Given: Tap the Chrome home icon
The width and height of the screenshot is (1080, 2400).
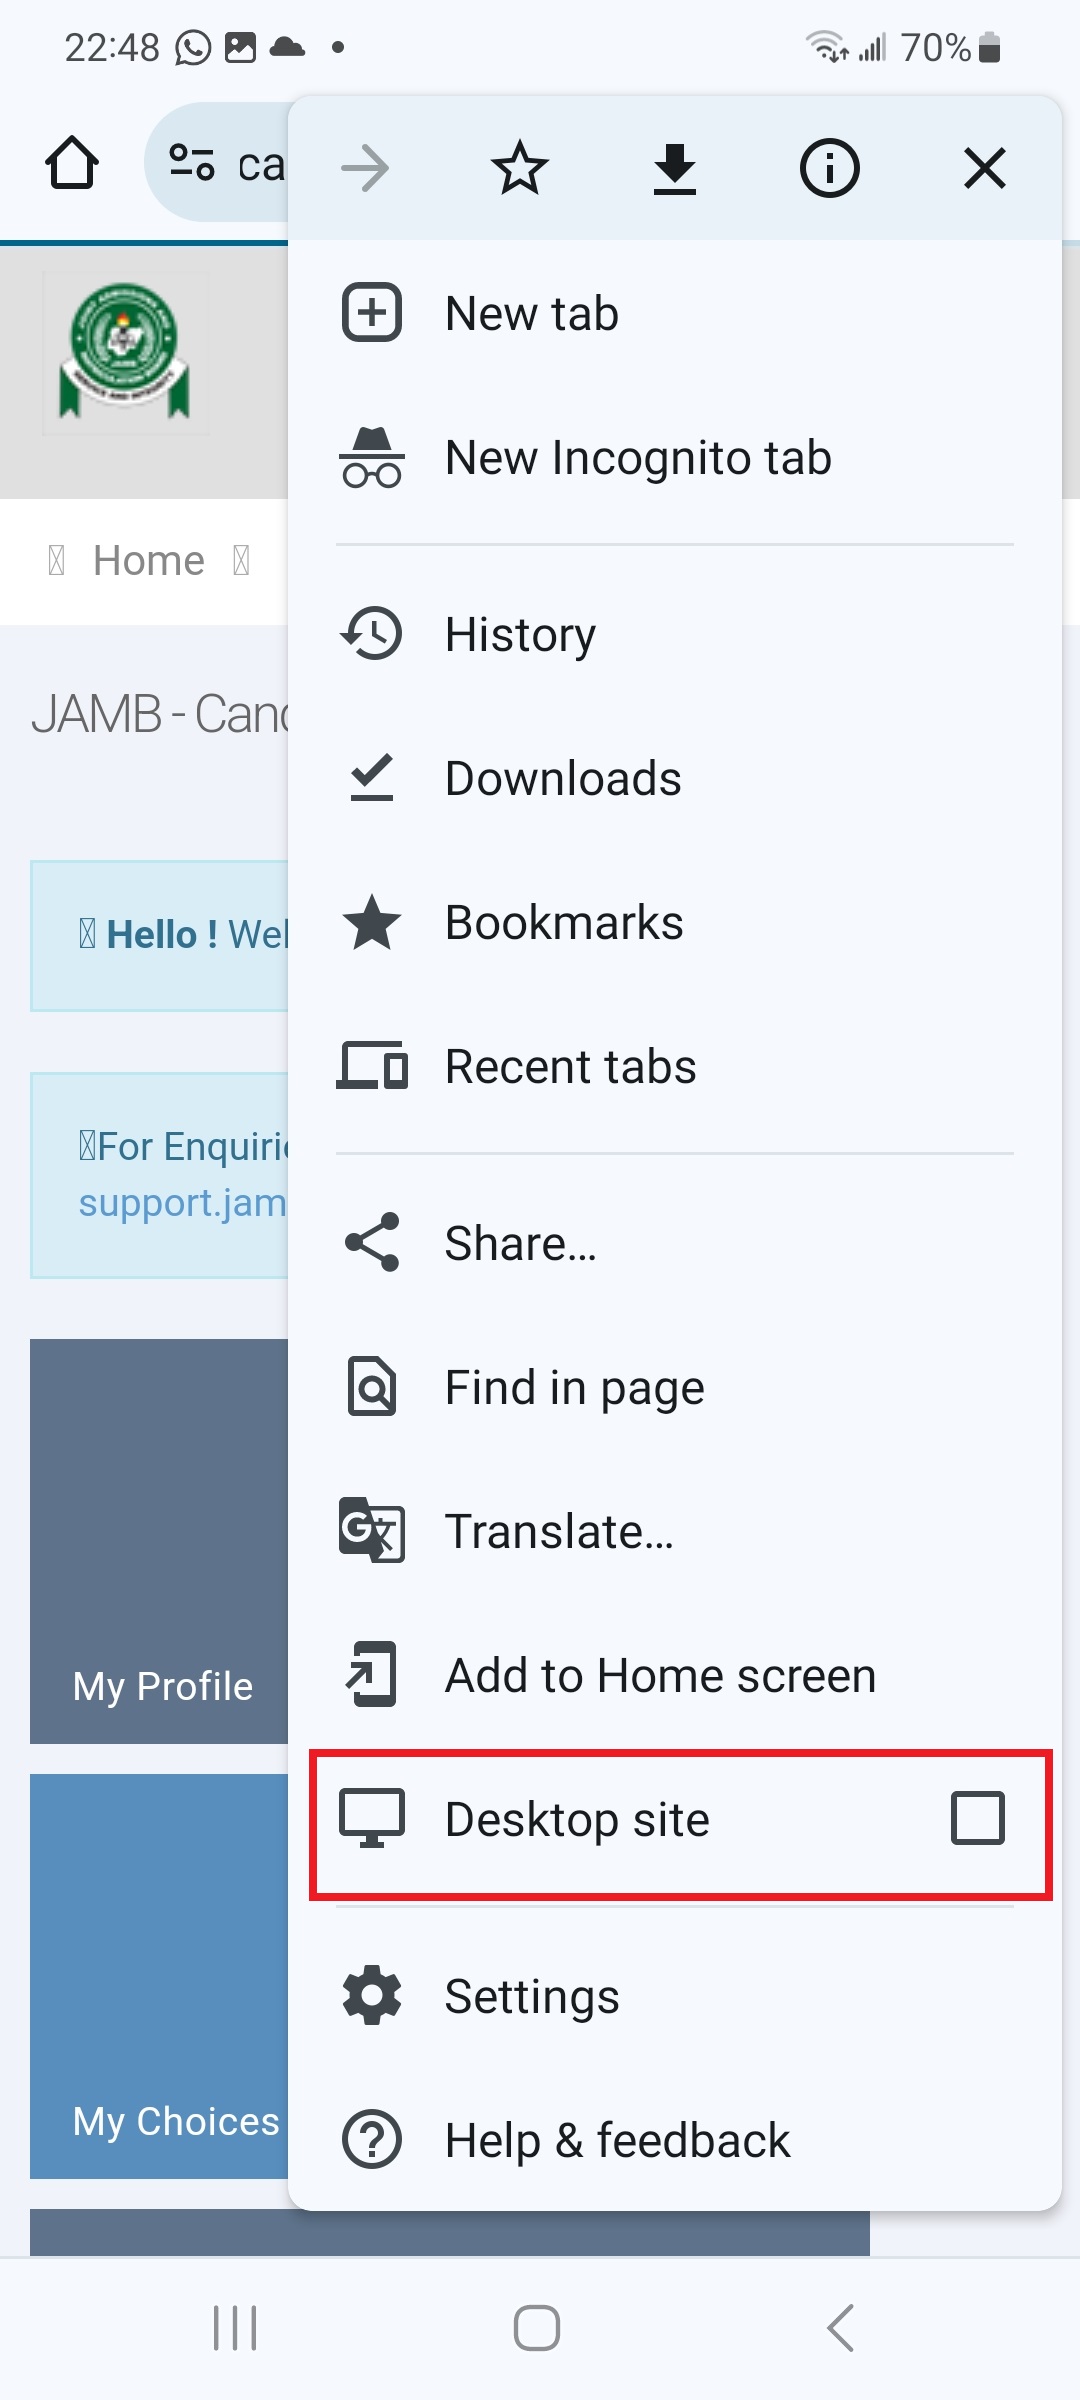Looking at the screenshot, I should pyautogui.click(x=72, y=163).
